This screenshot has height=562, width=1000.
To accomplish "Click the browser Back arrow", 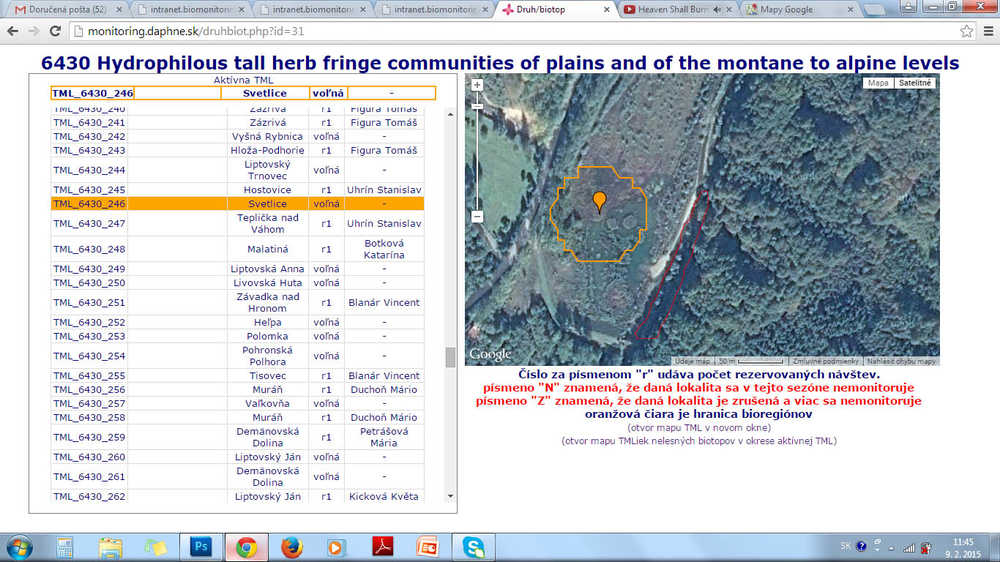I will 12,31.
